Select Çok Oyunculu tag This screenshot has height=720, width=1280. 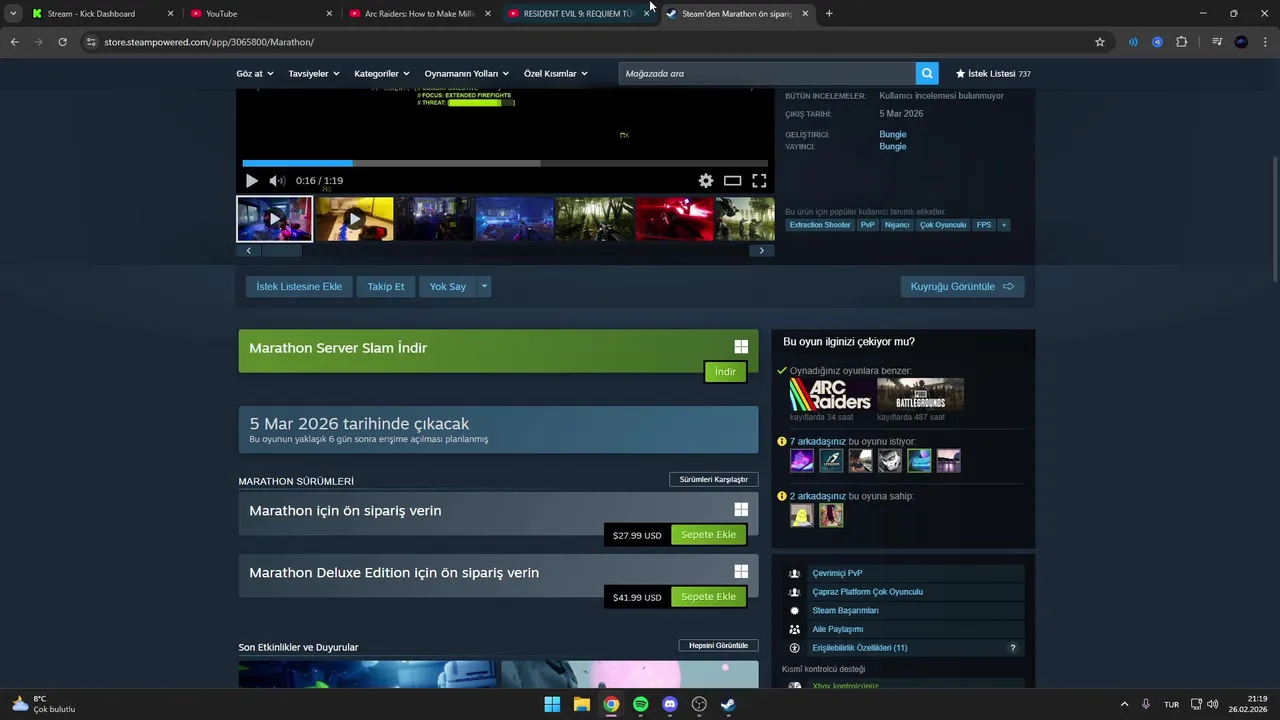tap(943, 225)
